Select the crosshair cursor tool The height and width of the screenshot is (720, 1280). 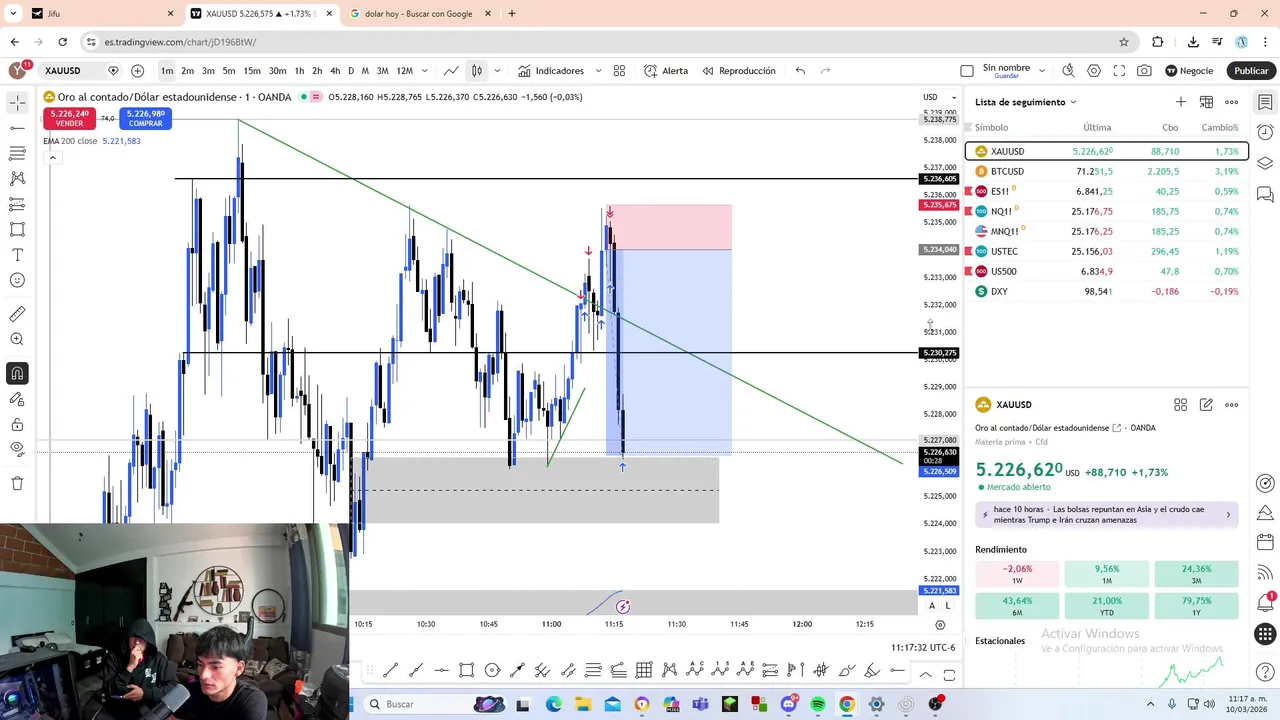(x=17, y=103)
